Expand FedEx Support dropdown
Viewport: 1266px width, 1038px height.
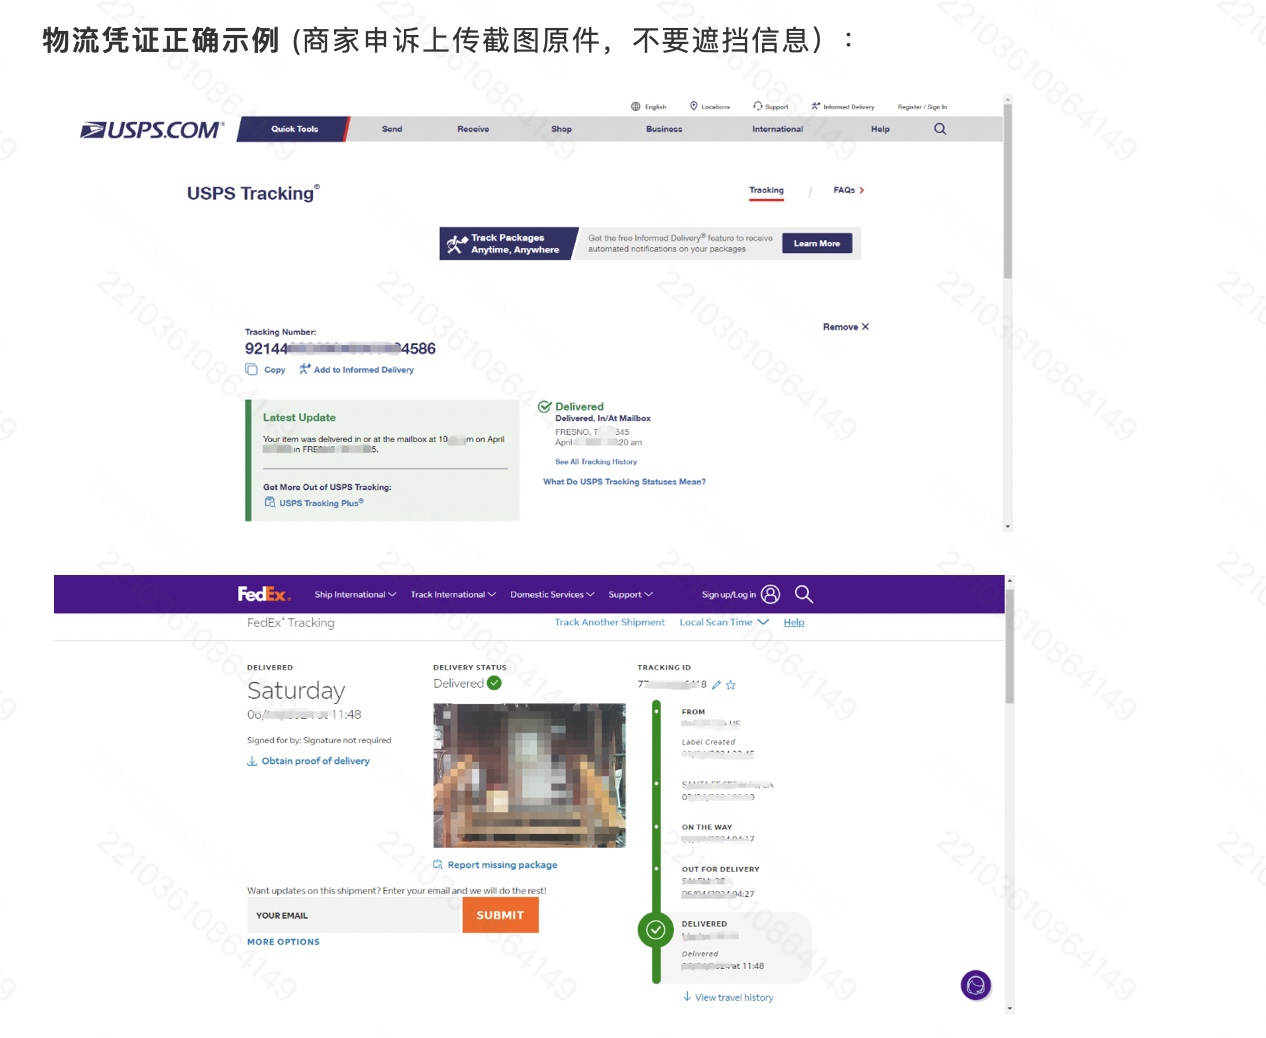630,595
